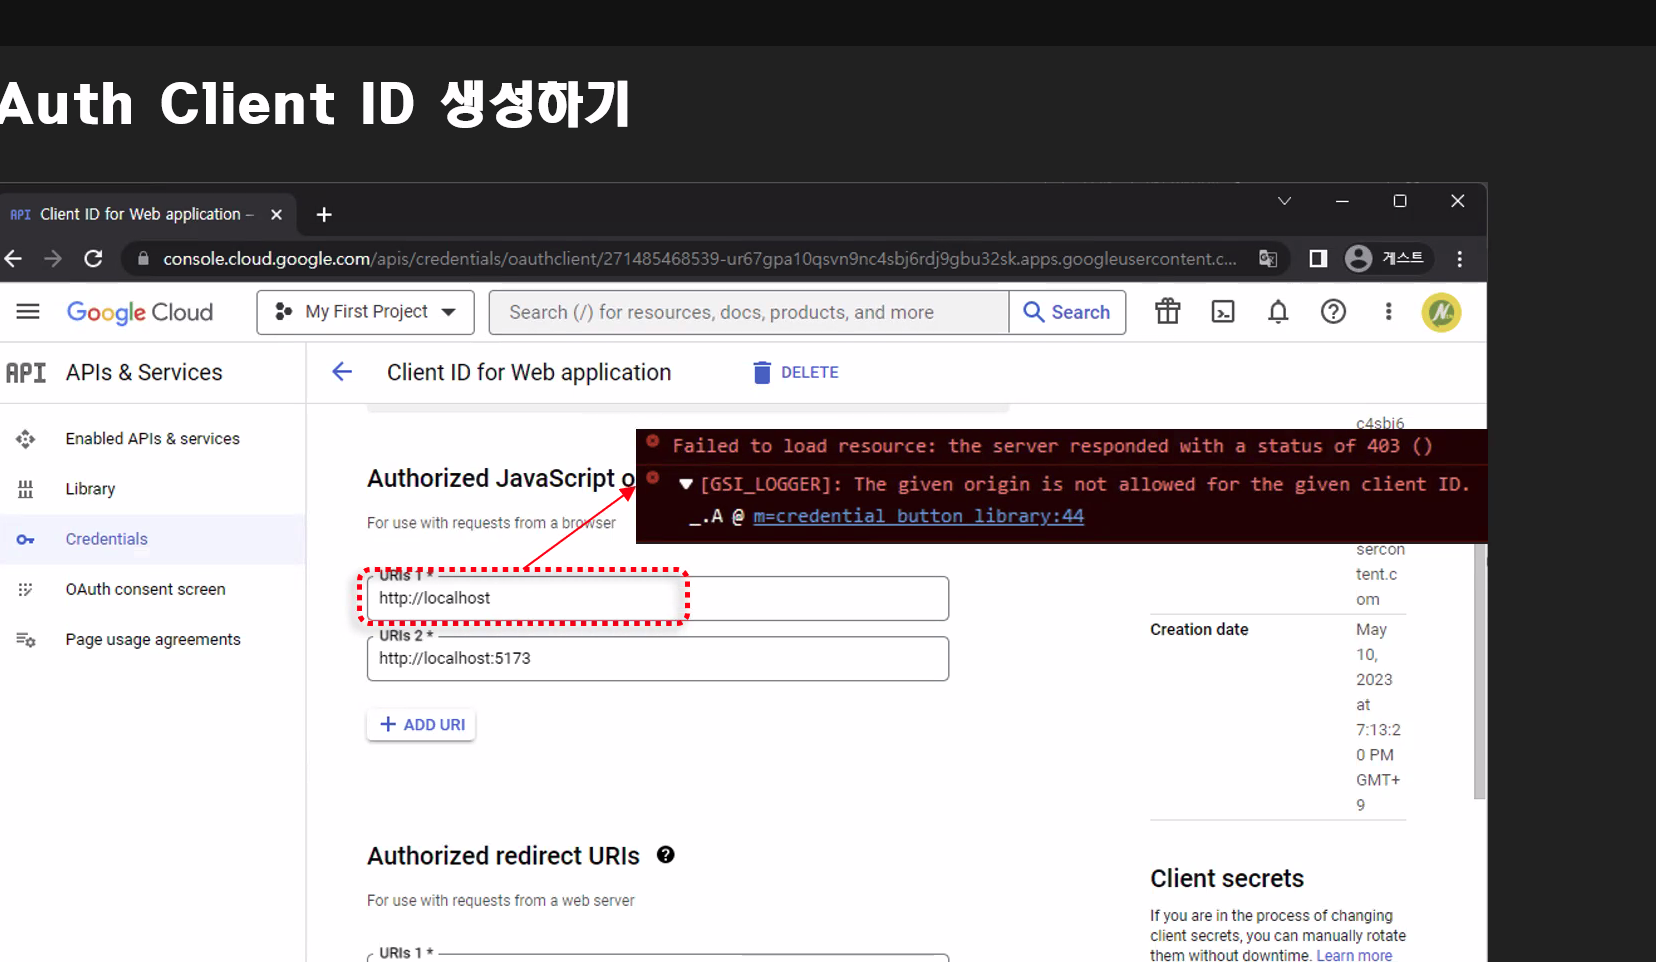Screen dimensions: 1656x962
Task: Open notifications bell
Action: 1278,312
